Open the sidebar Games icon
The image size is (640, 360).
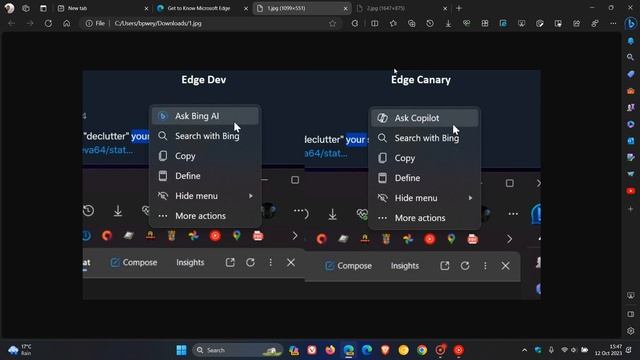point(631,107)
